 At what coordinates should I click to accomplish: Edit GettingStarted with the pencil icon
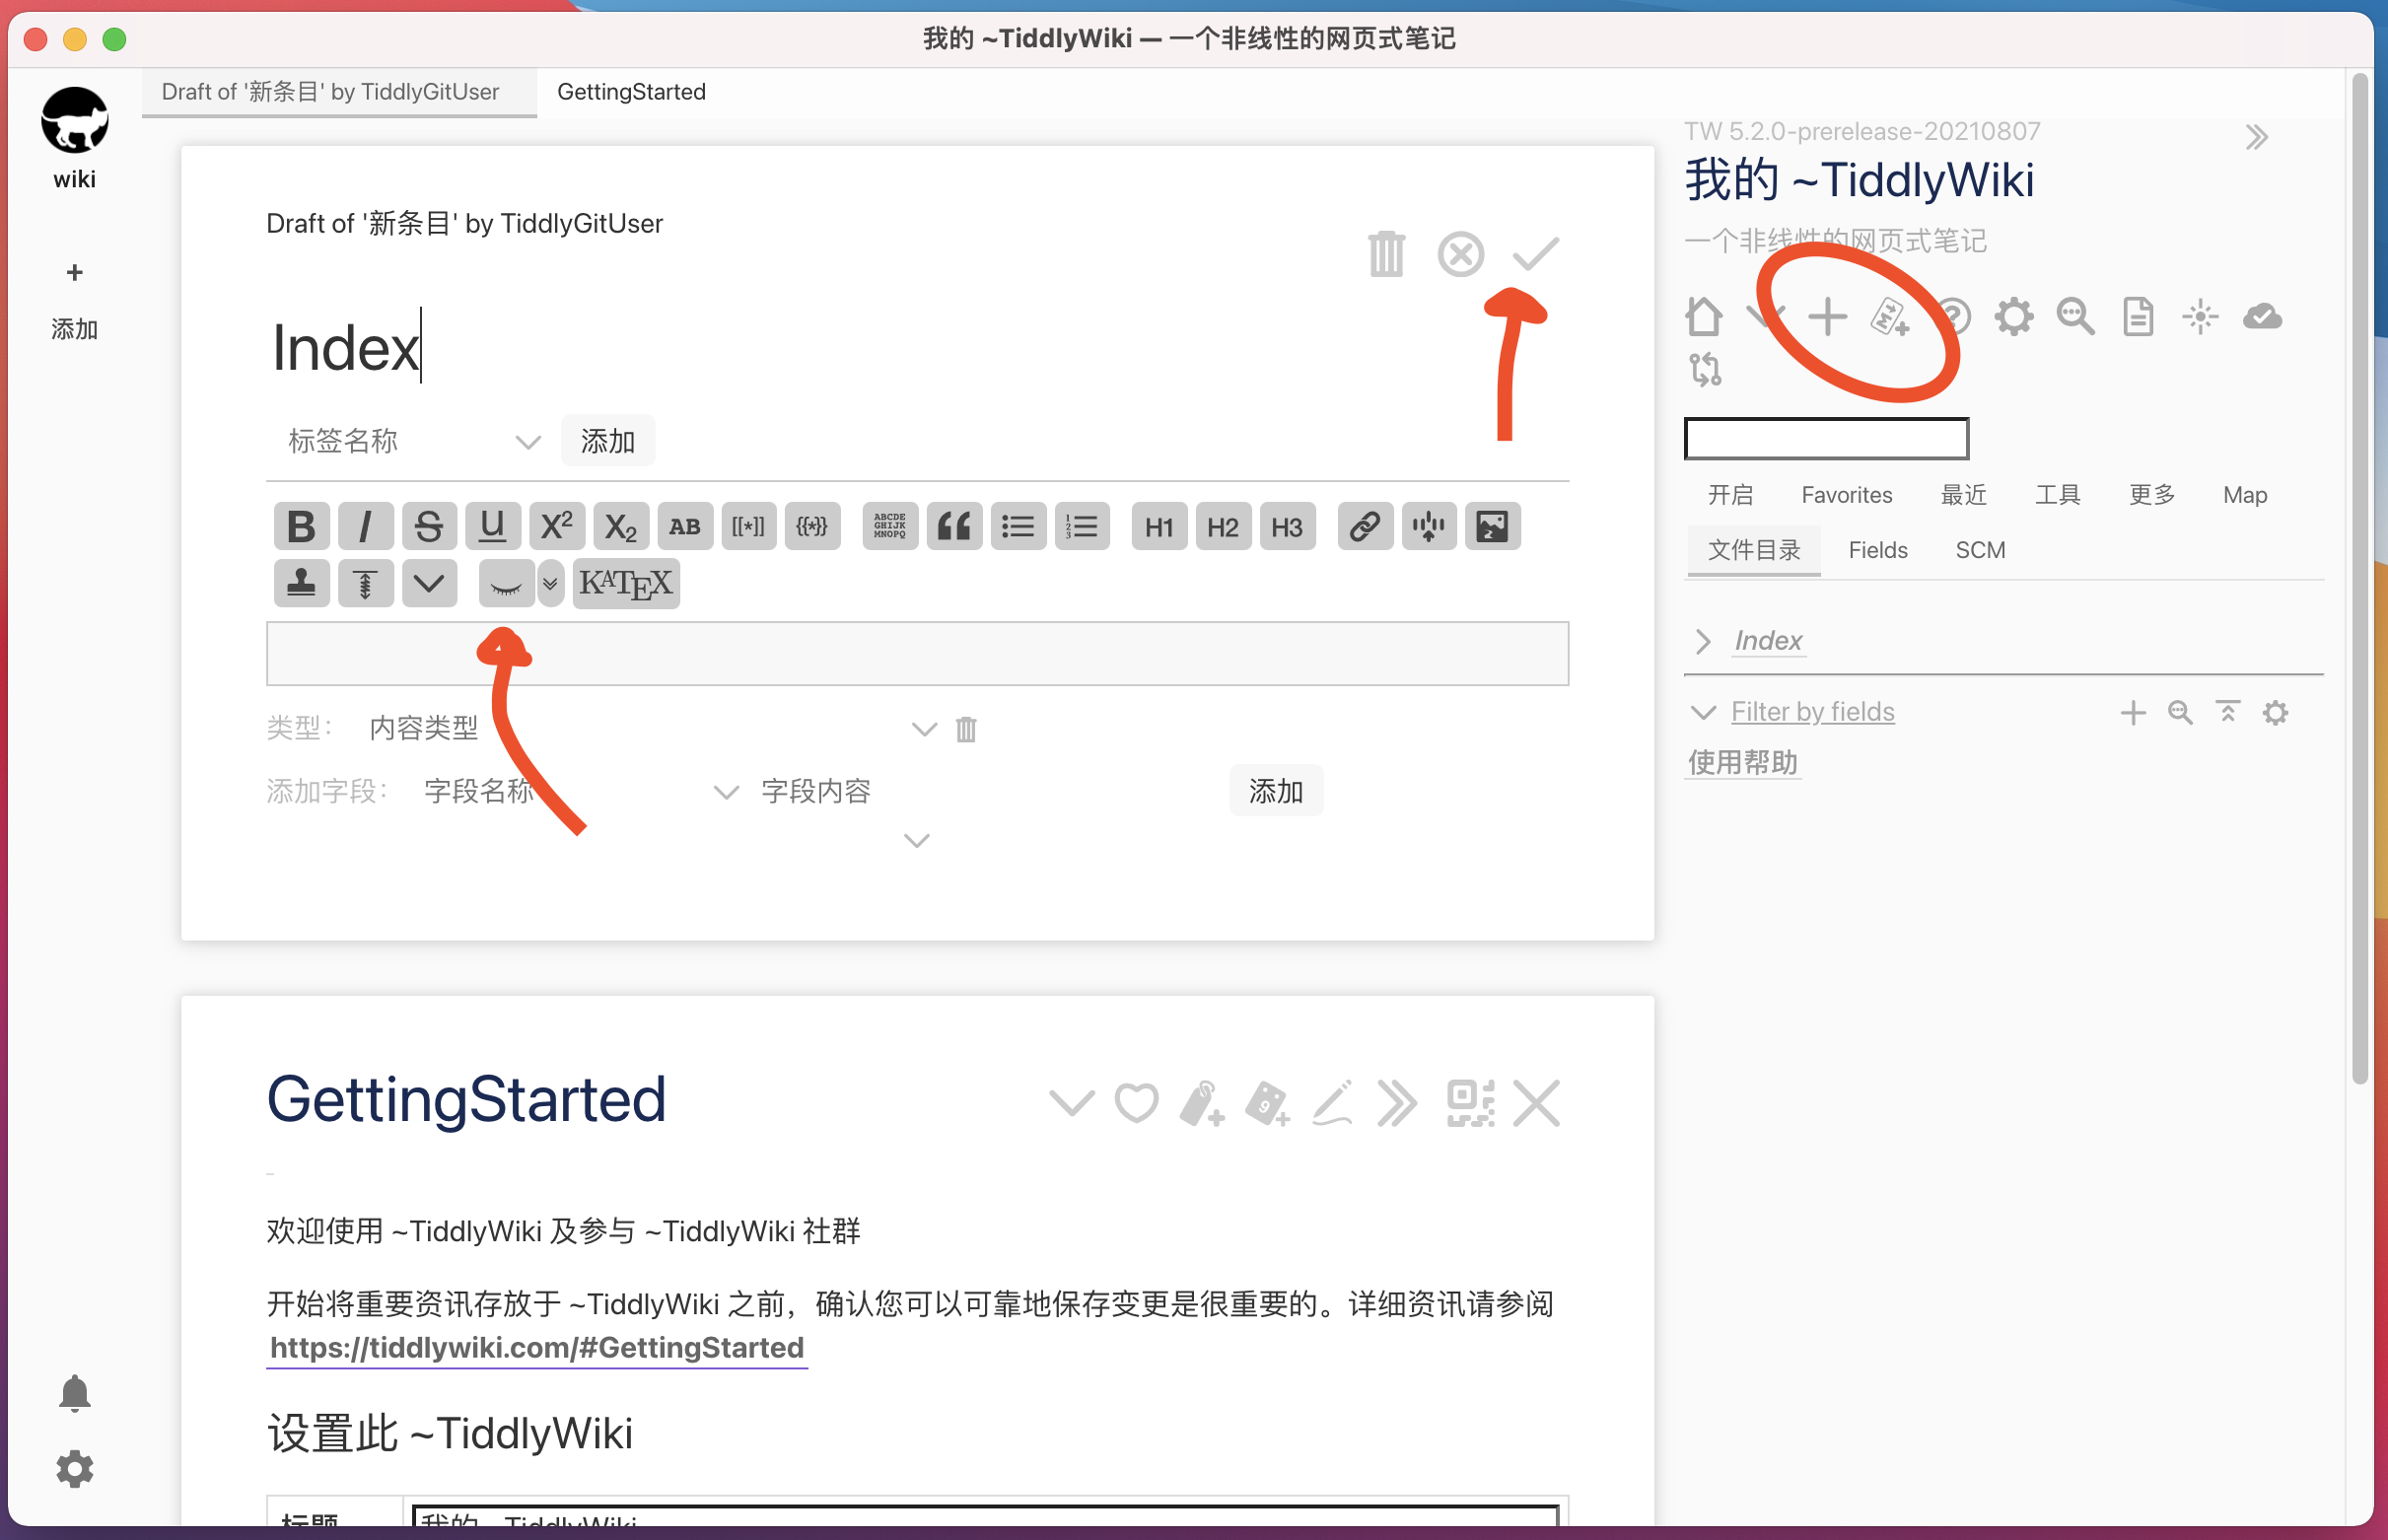[1331, 1103]
